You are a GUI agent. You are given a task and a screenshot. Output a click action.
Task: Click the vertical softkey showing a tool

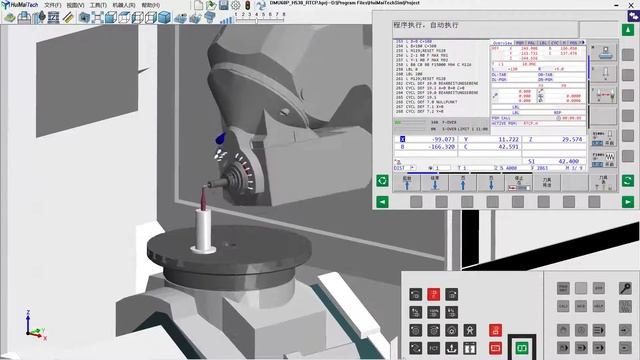click(x=604, y=74)
